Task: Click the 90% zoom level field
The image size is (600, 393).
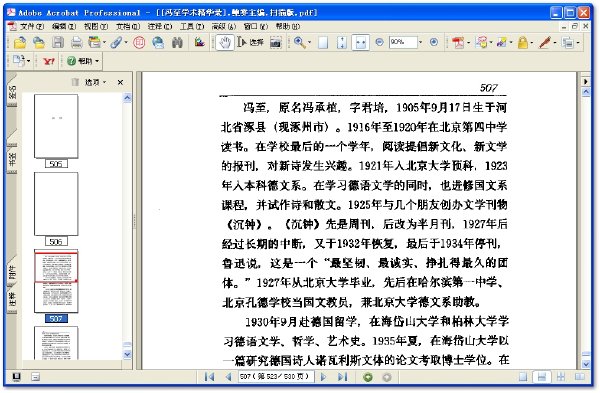Action: (403, 42)
